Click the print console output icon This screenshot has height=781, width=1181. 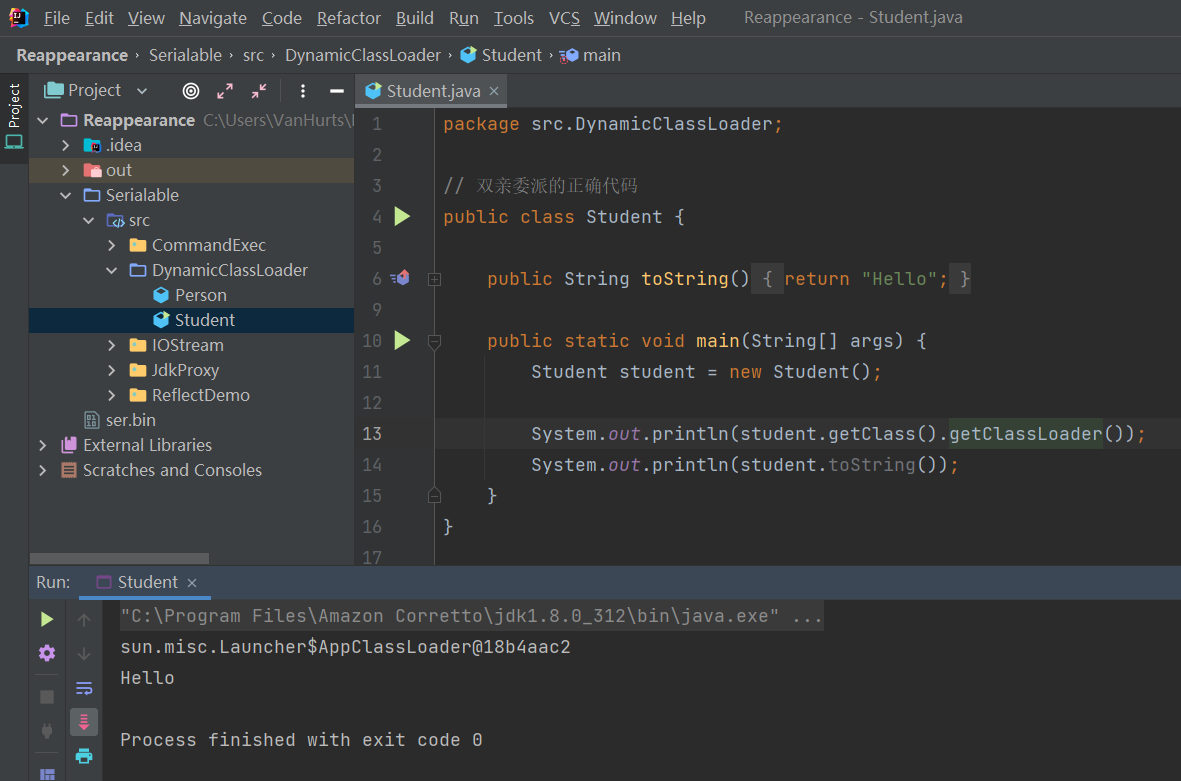click(x=84, y=756)
